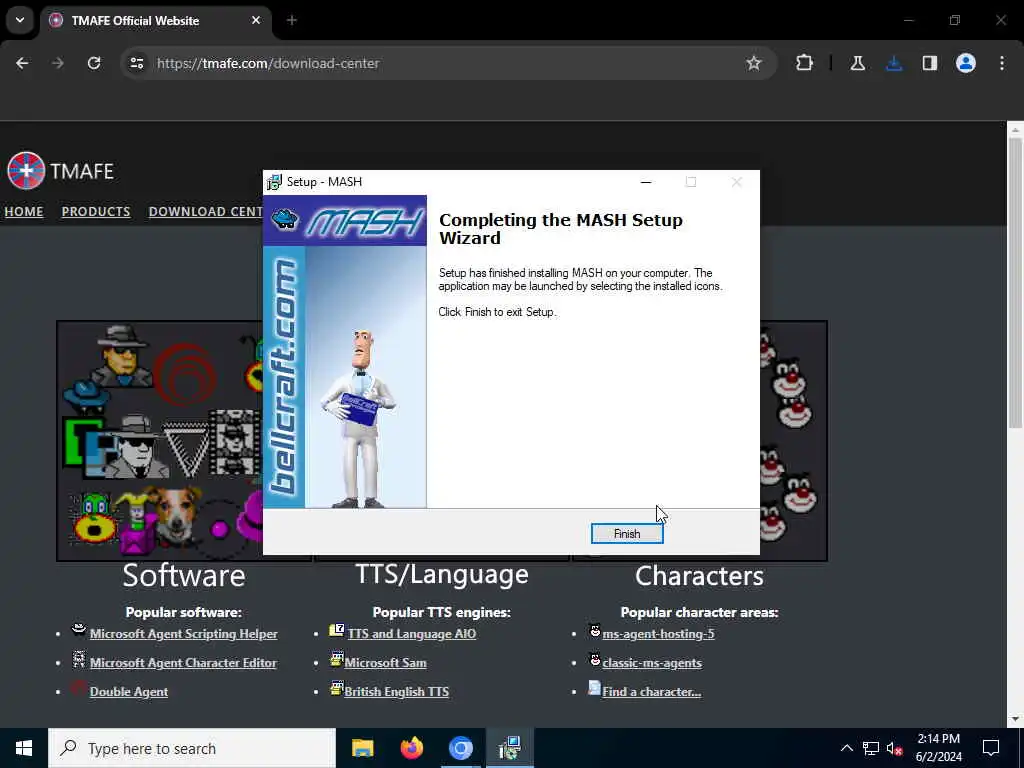The width and height of the screenshot is (1024, 768).
Task: Open Chrome Labs flask icon
Action: point(857,63)
